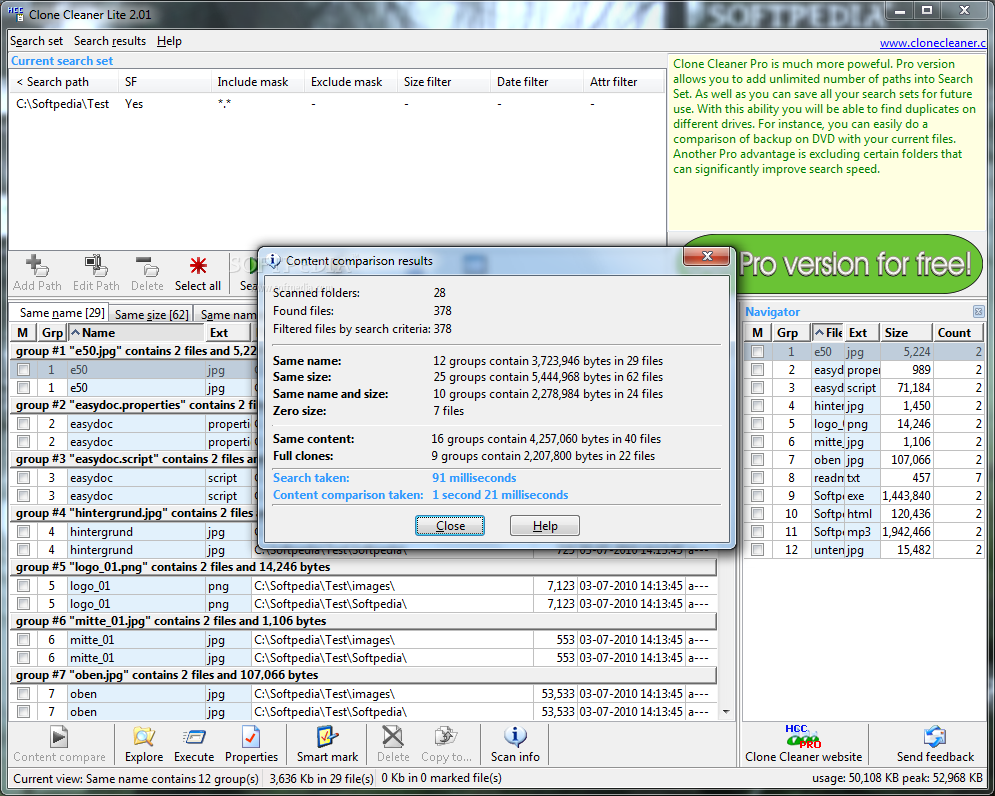Image resolution: width=995 pixels, height=796 pixels.
Task: Switch to Same size [62] tab
Action: pyautogui.click(x=152, y=315)
